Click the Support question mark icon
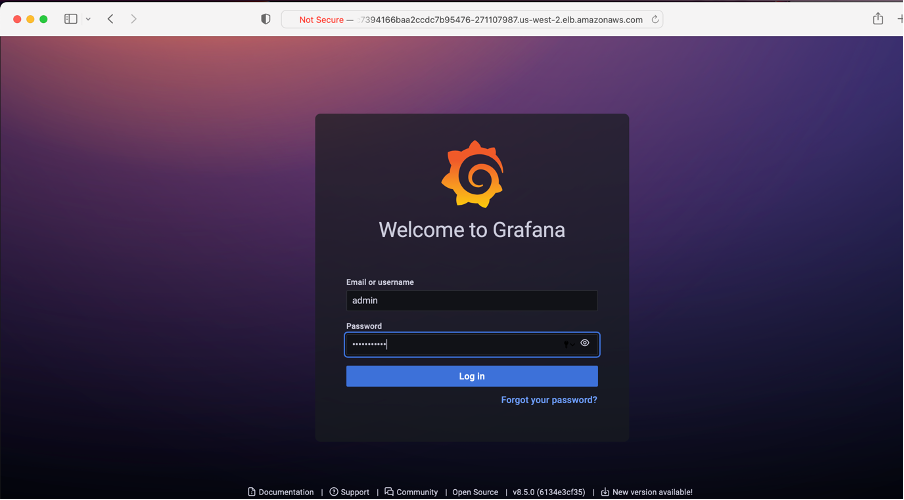This screenshot has width=904, height=500. [334, 492]
